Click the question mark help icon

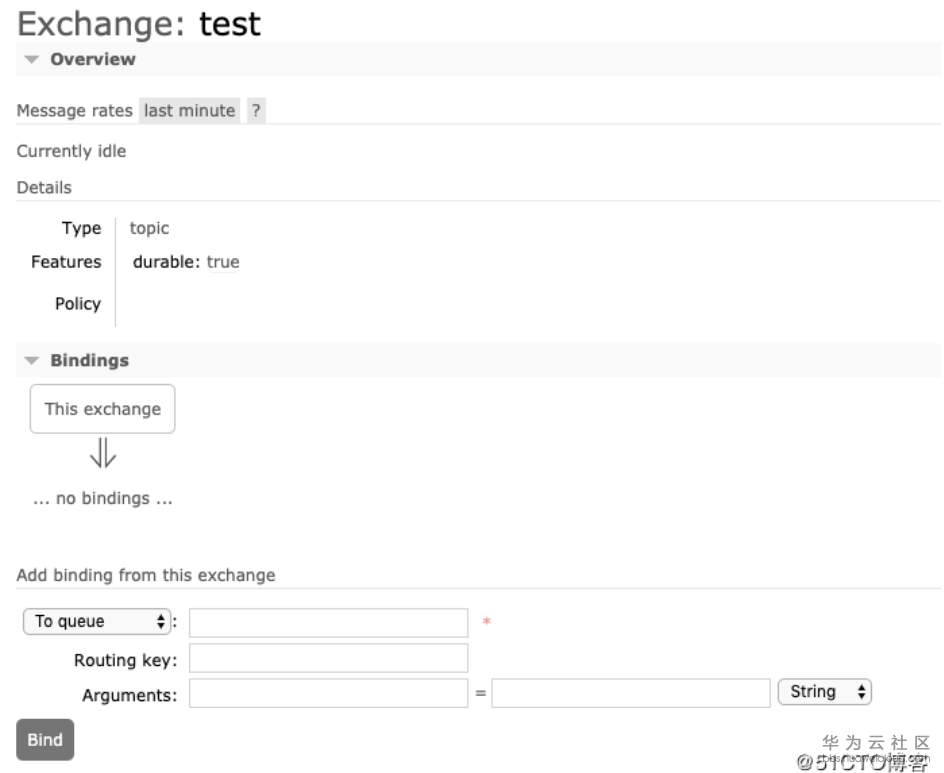(x=256, y=111)
